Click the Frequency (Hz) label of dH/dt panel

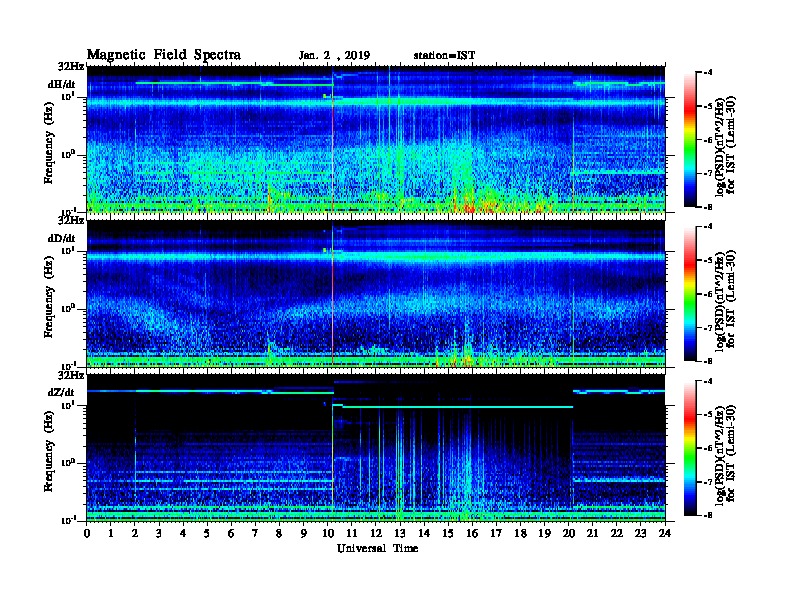tap(48, 143)
